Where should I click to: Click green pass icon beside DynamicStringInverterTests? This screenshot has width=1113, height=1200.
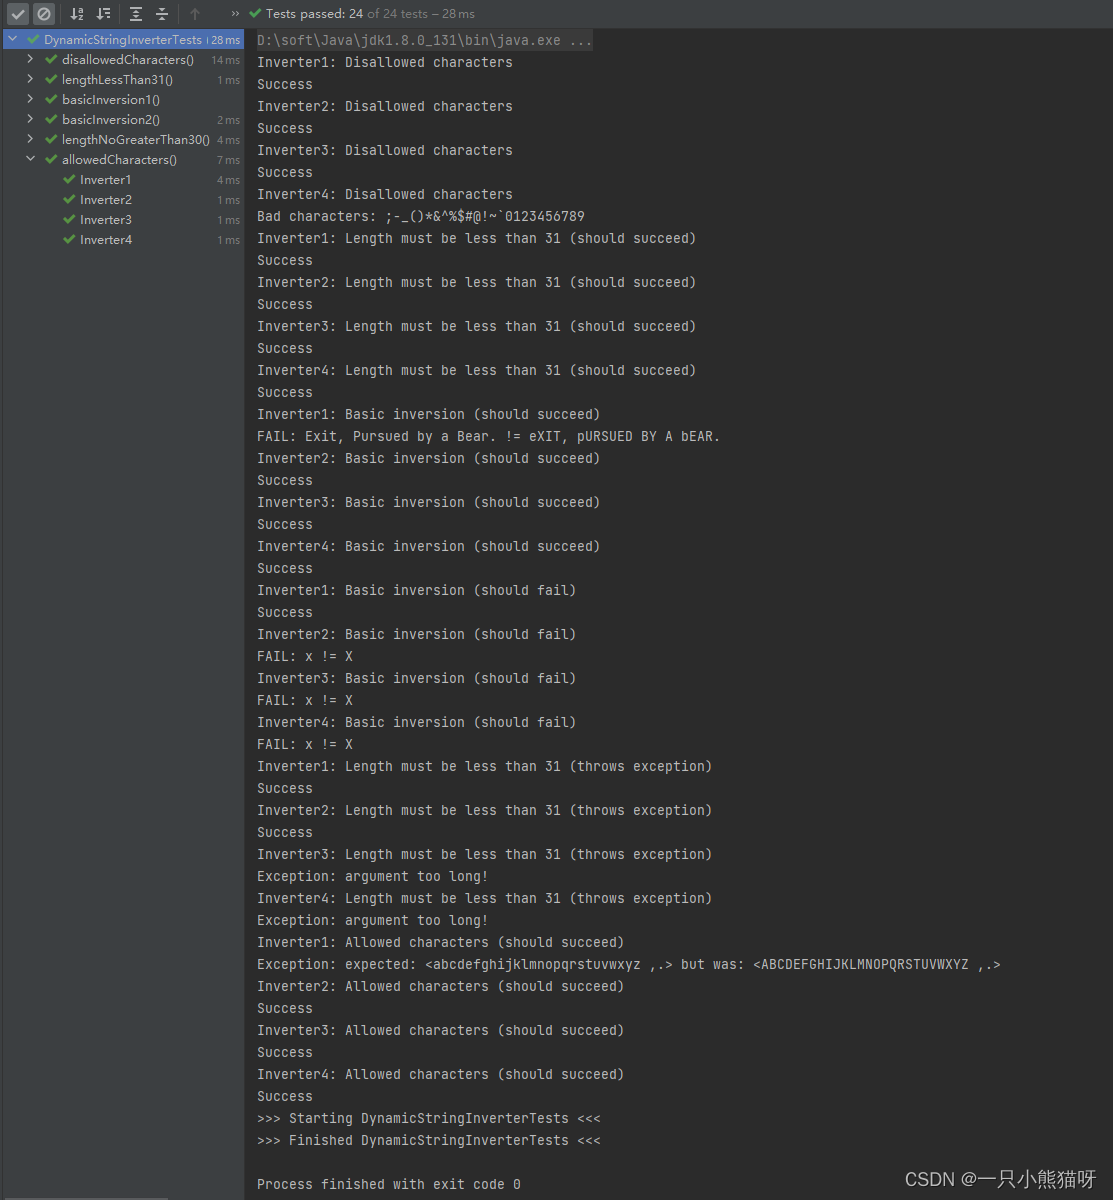click(33, 40)
